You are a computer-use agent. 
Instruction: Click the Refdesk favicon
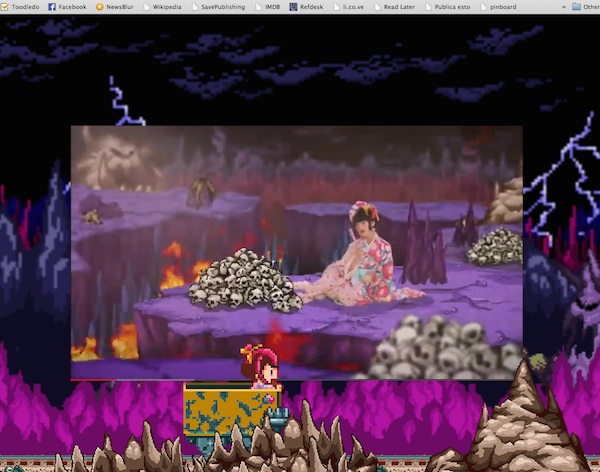tap(293, 7)
